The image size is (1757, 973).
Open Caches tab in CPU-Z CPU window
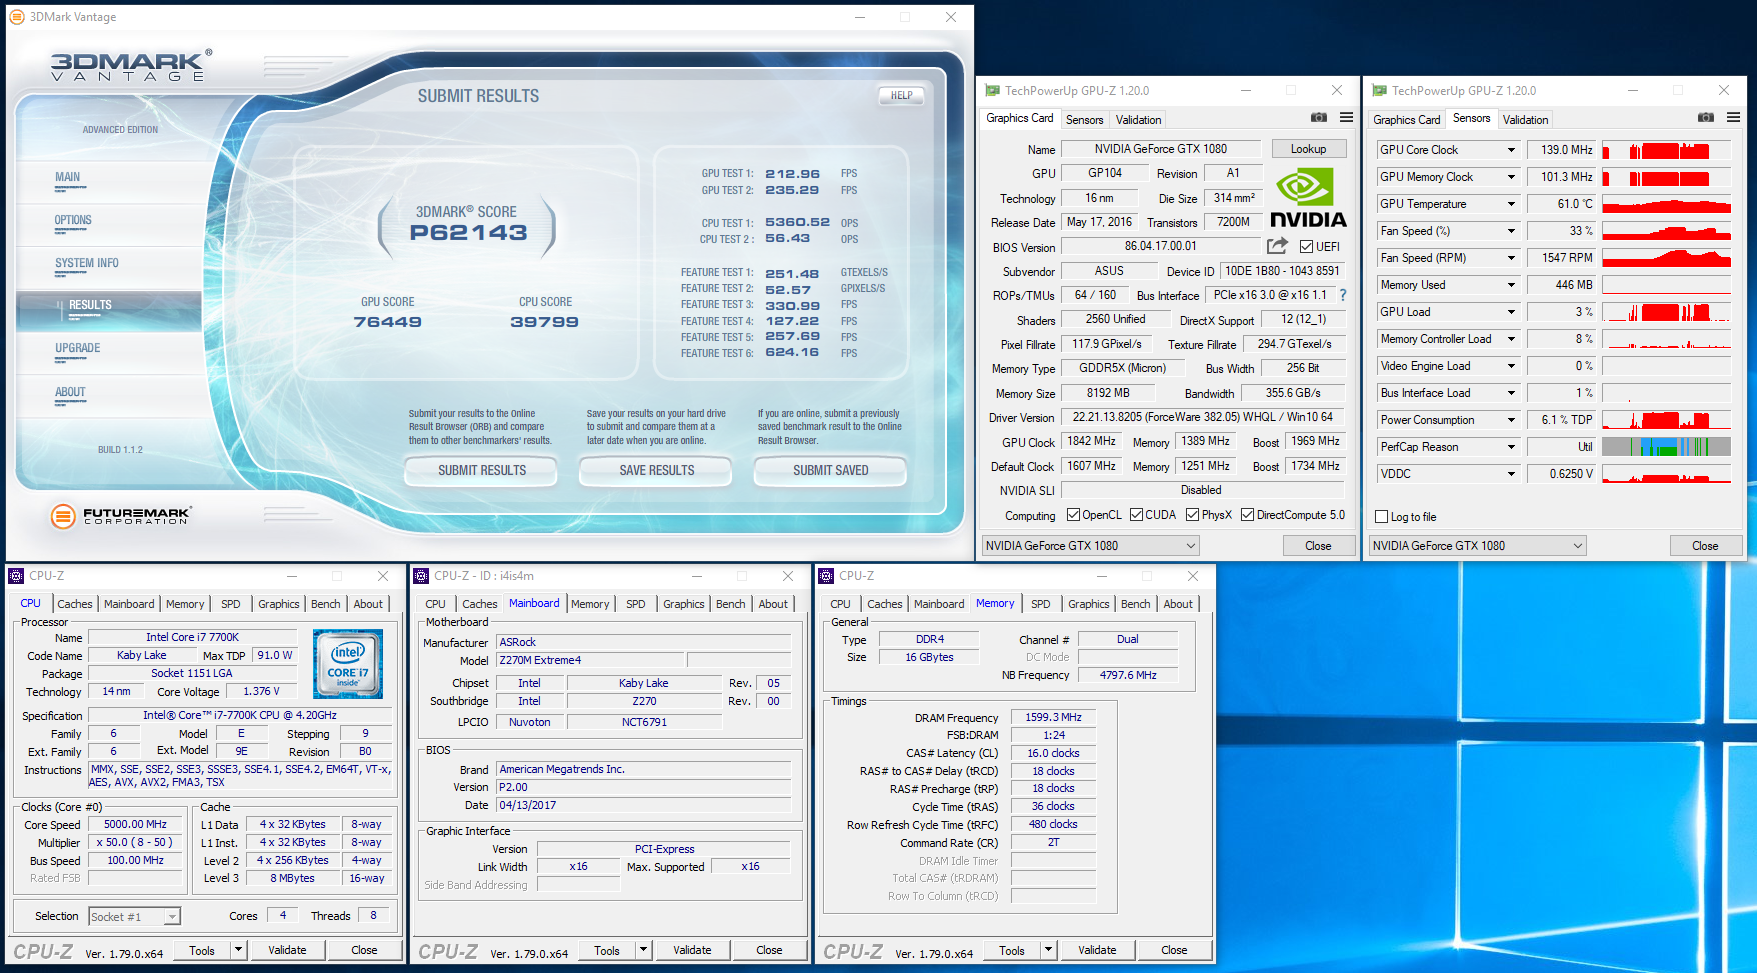pyautogui.click(x=75, y=604)
